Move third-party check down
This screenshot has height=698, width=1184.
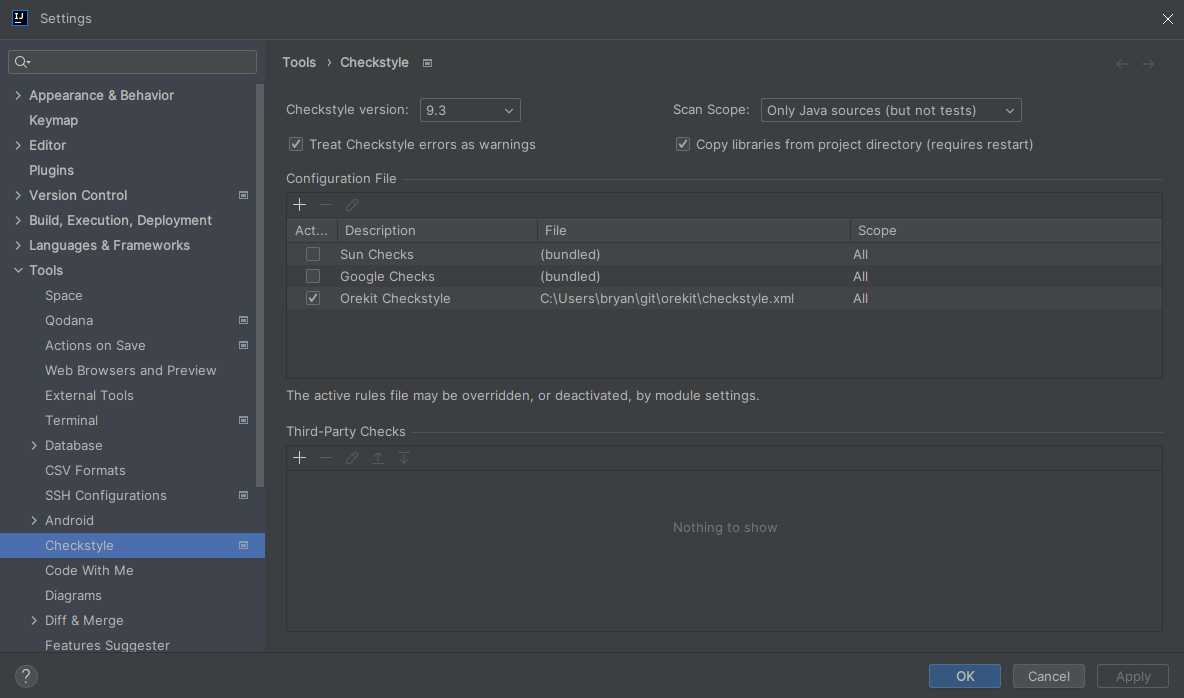[x=403, y=457]
